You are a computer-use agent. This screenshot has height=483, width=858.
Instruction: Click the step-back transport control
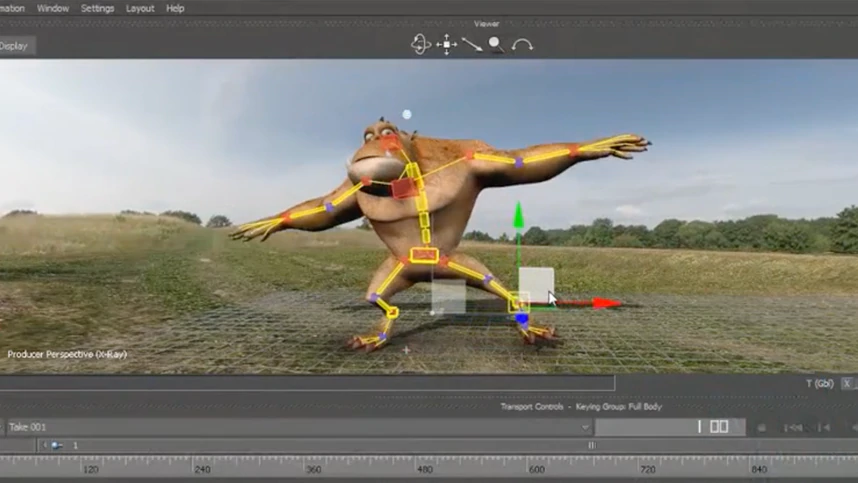point(794,427)
